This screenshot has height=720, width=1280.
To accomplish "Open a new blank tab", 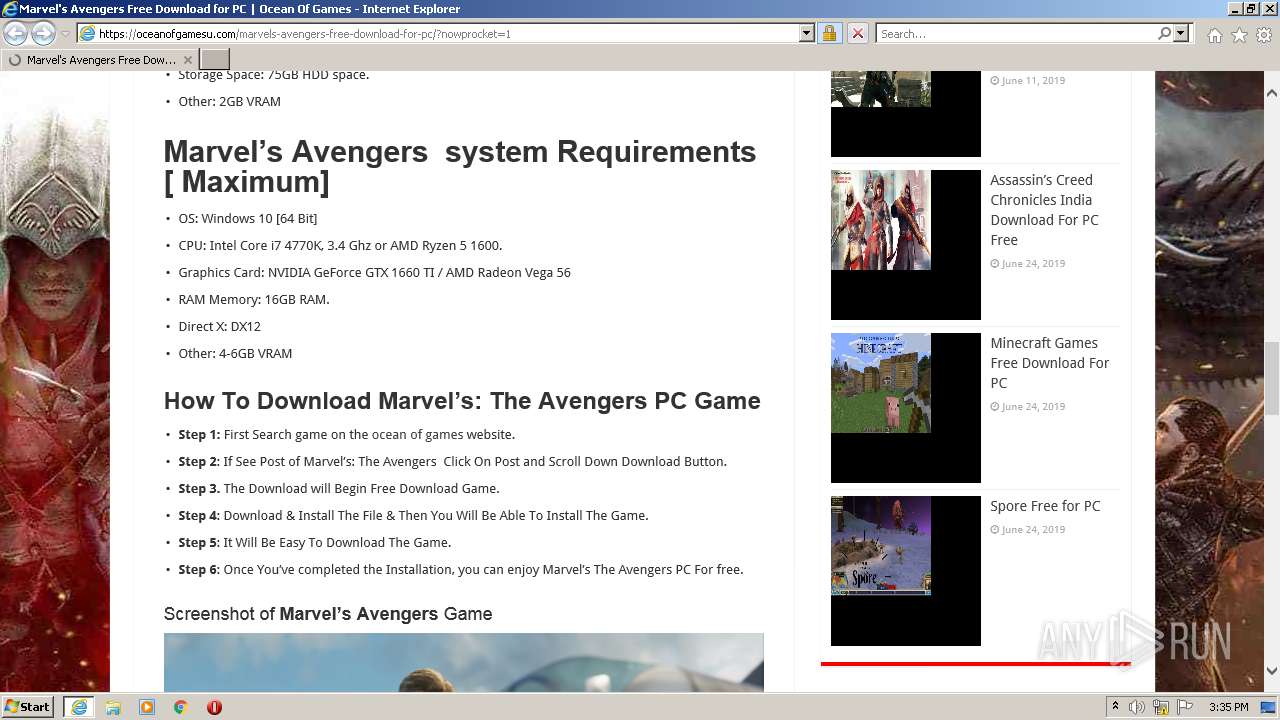I will (x=215, y=59).
